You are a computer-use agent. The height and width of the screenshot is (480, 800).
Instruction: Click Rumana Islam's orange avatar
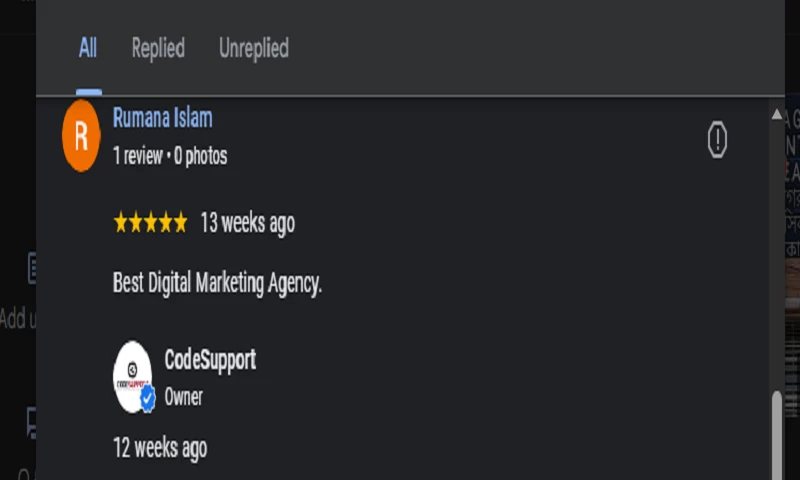point(81,136)
